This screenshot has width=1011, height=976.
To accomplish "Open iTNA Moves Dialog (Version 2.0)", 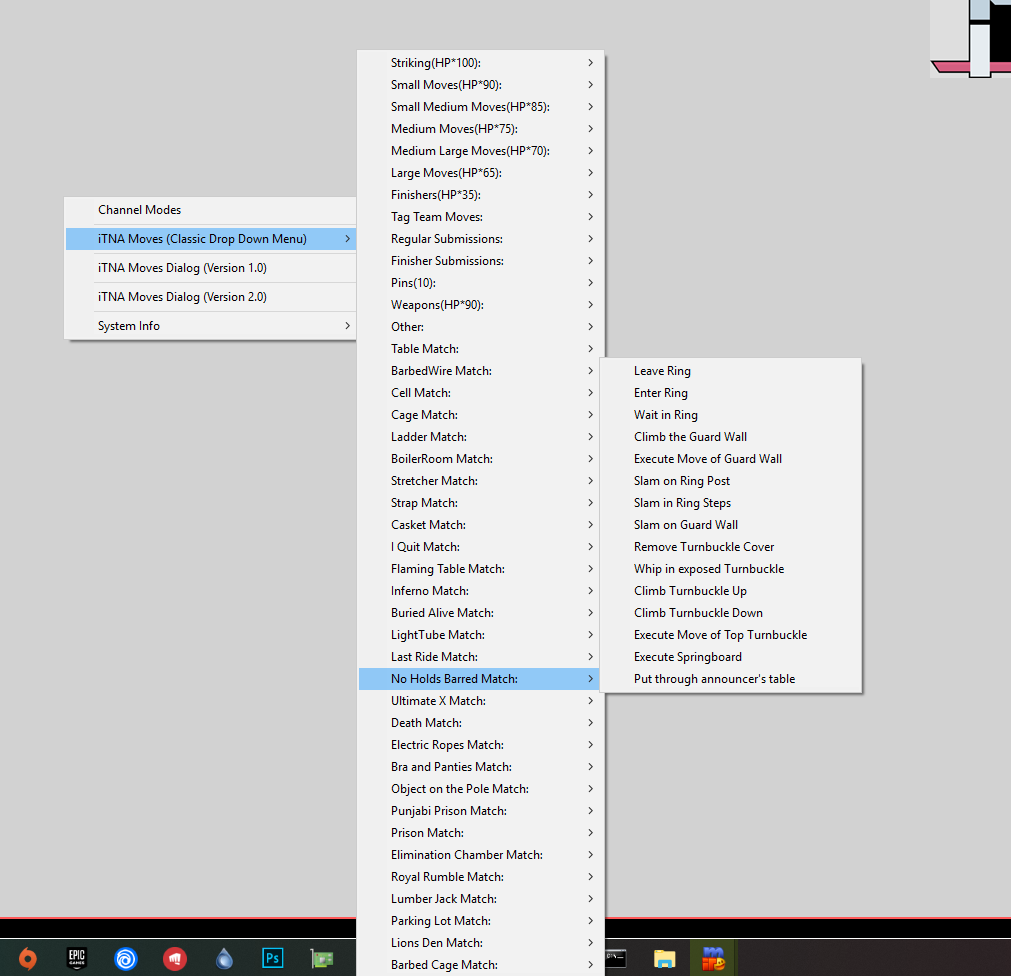I will pyautogui.click(x=210, y=297).
